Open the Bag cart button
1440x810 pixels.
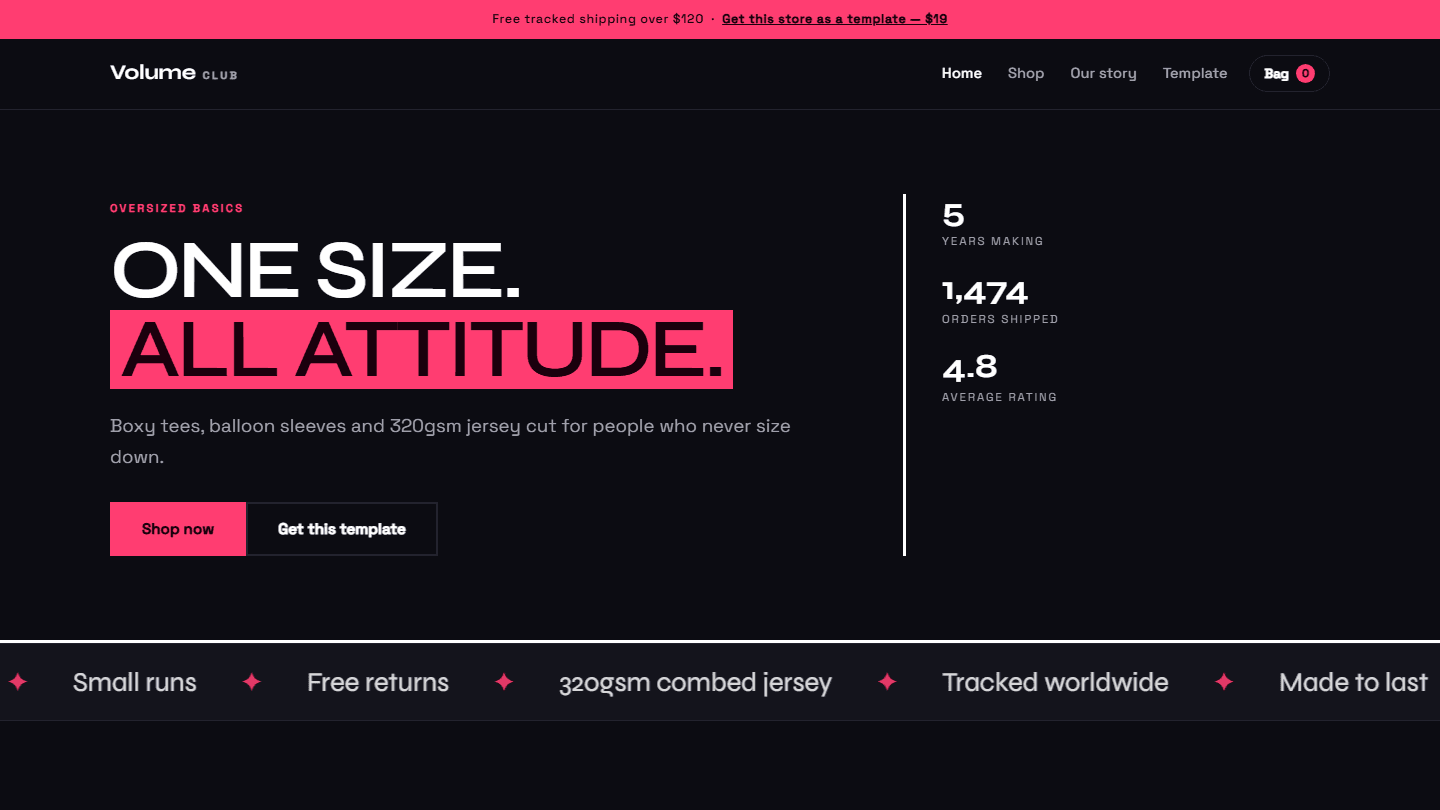click(1289, 73)
